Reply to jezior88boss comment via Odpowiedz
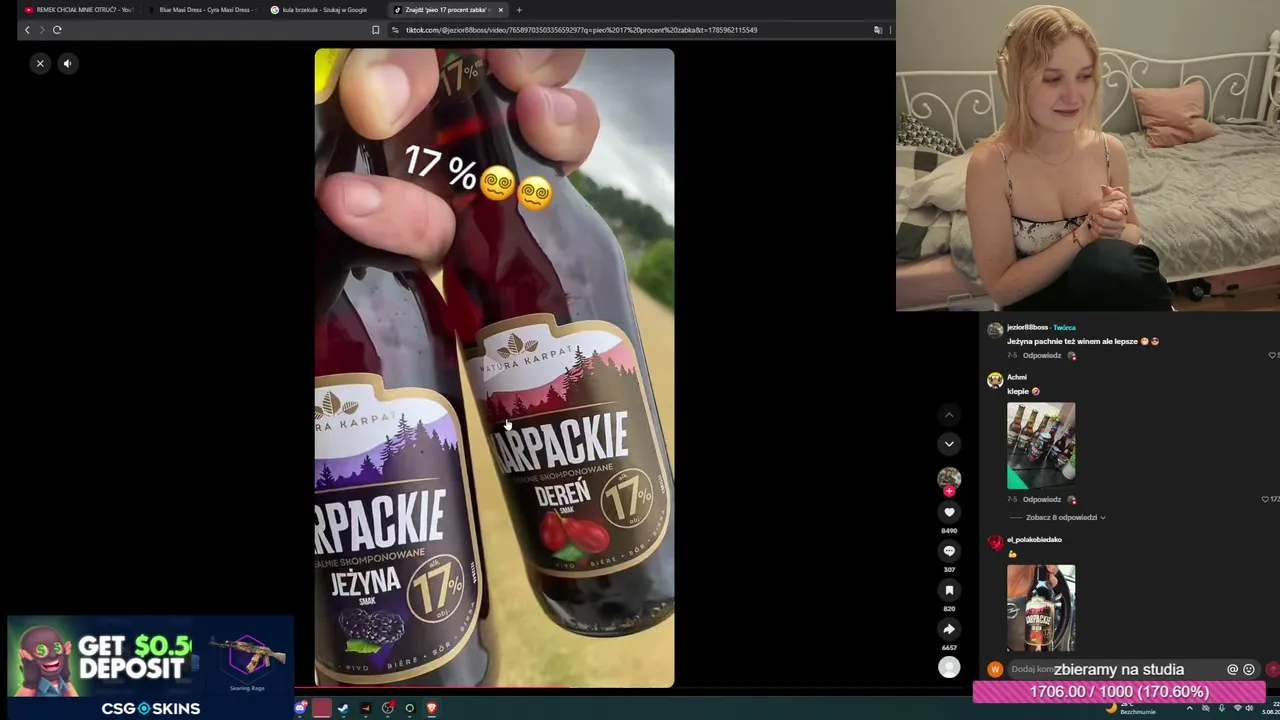The image size is (1280, 720). (1042, 356)
